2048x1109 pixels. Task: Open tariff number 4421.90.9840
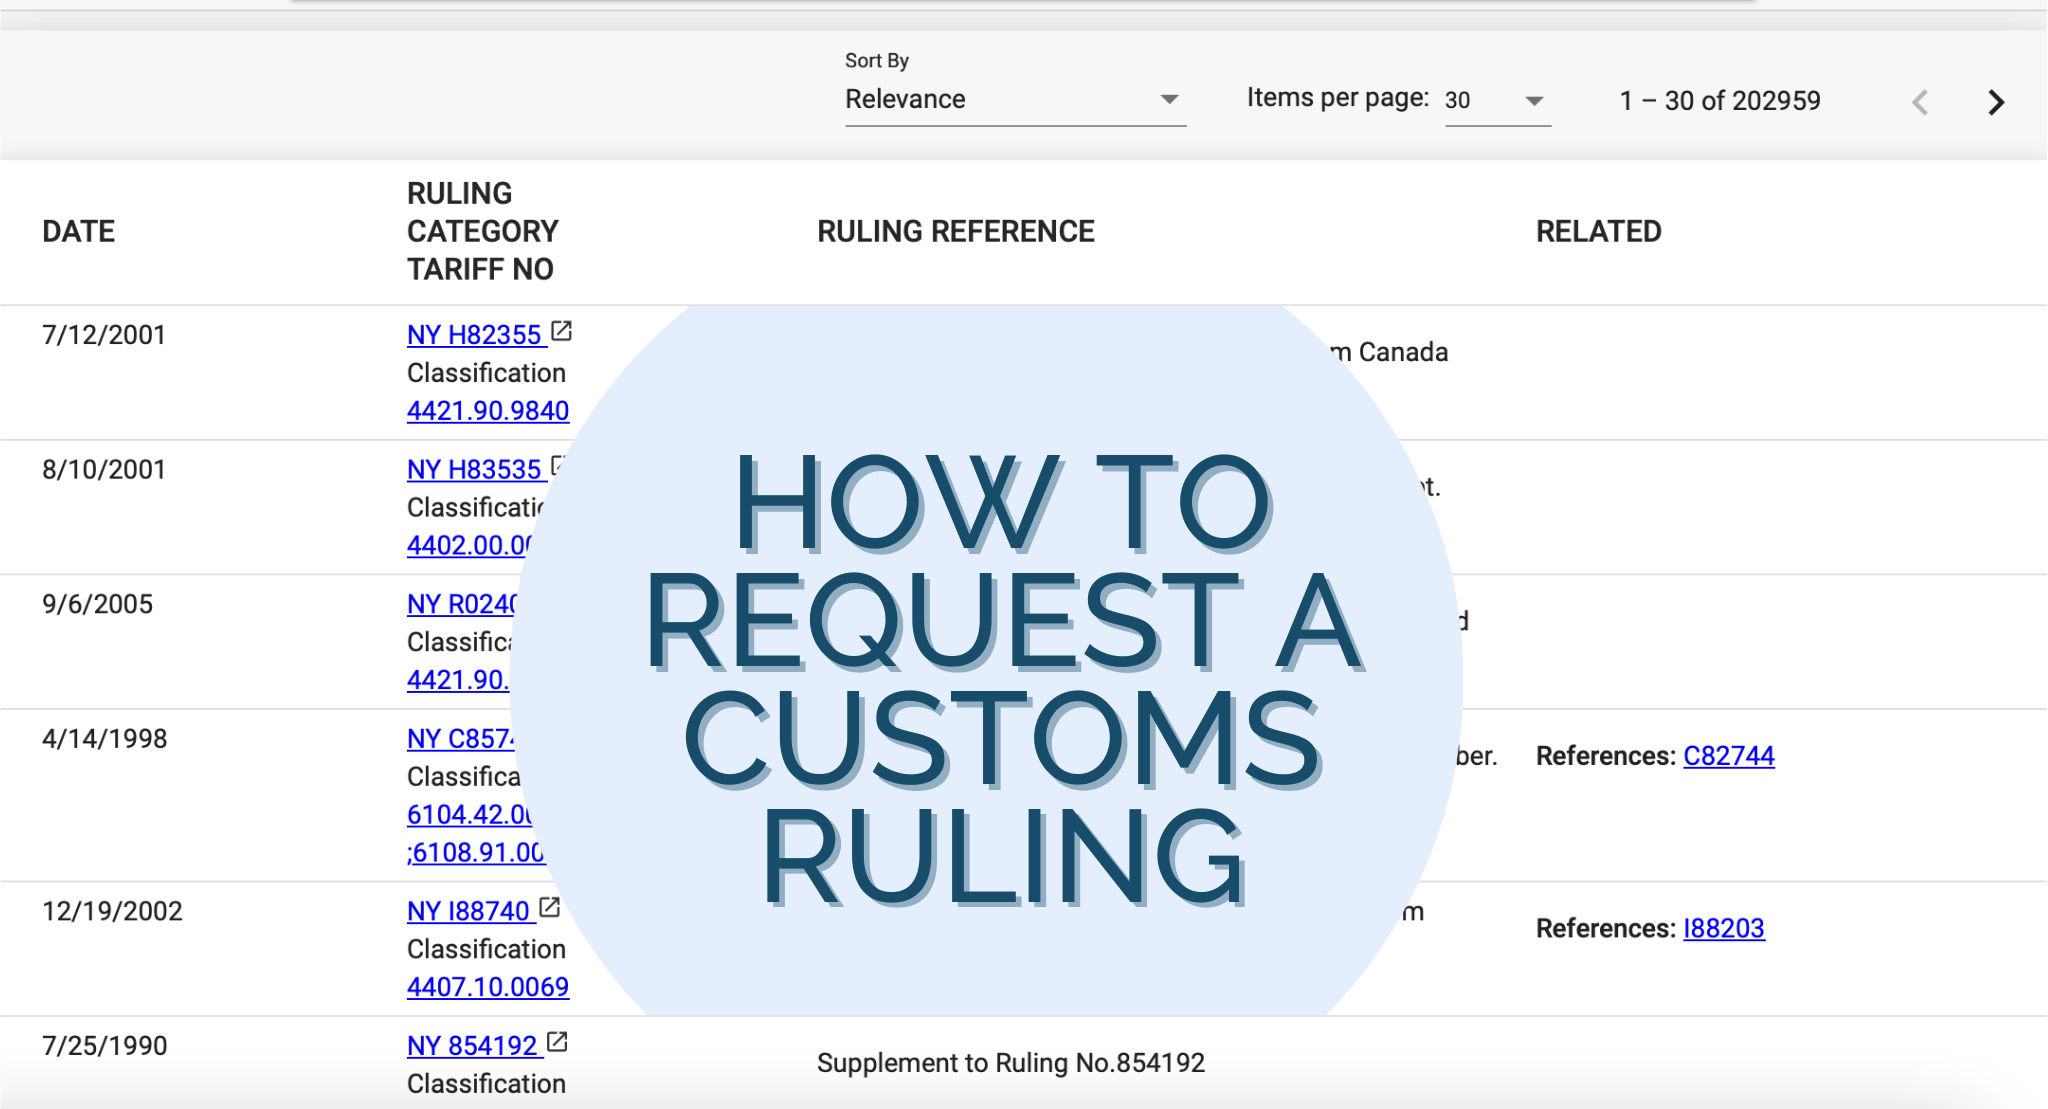click(487, 411)
